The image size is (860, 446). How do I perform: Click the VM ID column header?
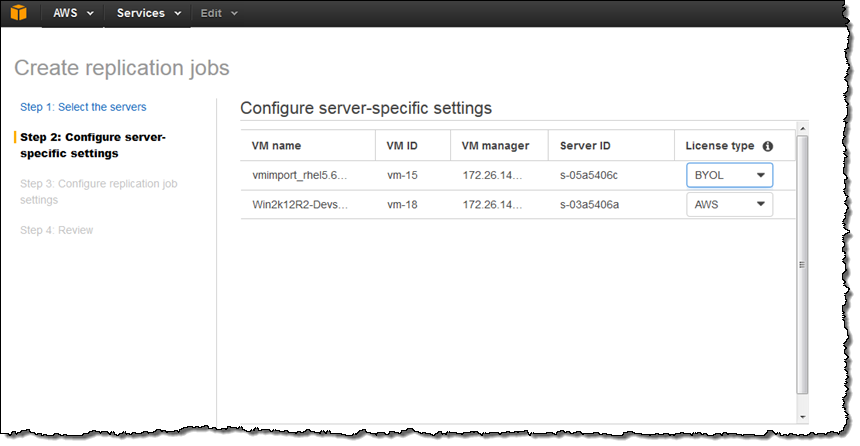[402, 146]
